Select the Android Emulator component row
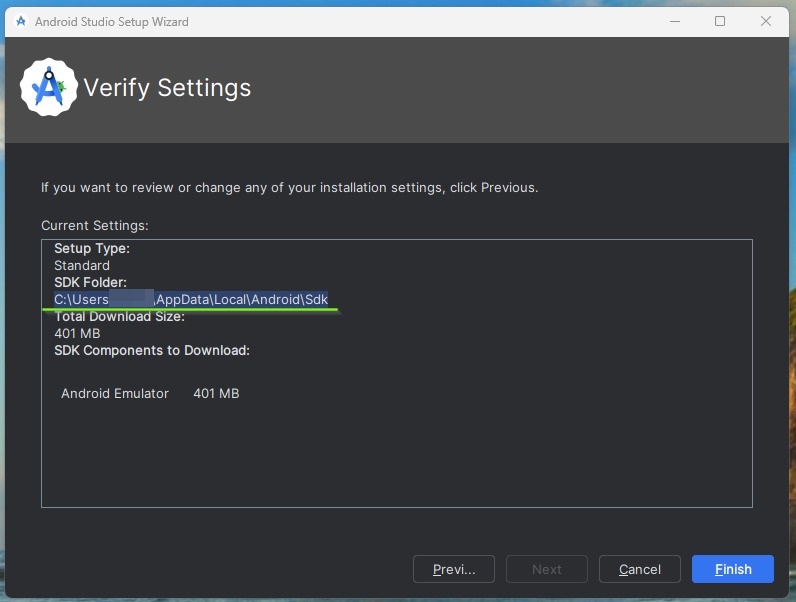The image size is (796, 602). pyautogui.click(x=150, y=393)
